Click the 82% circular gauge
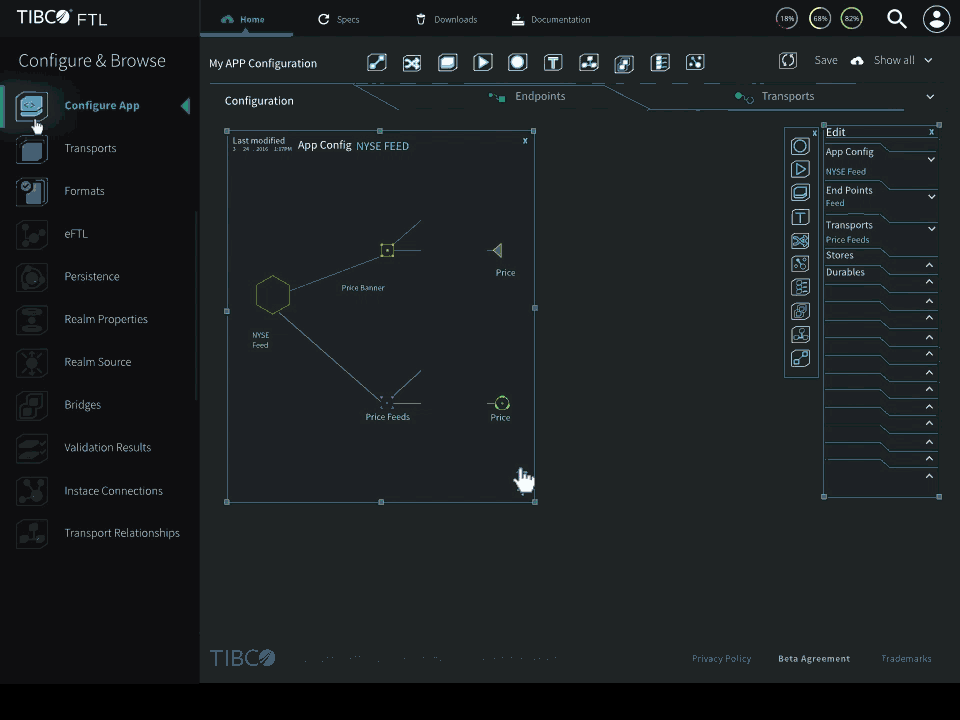Viewport: 960px width, 720px height. 852,18
